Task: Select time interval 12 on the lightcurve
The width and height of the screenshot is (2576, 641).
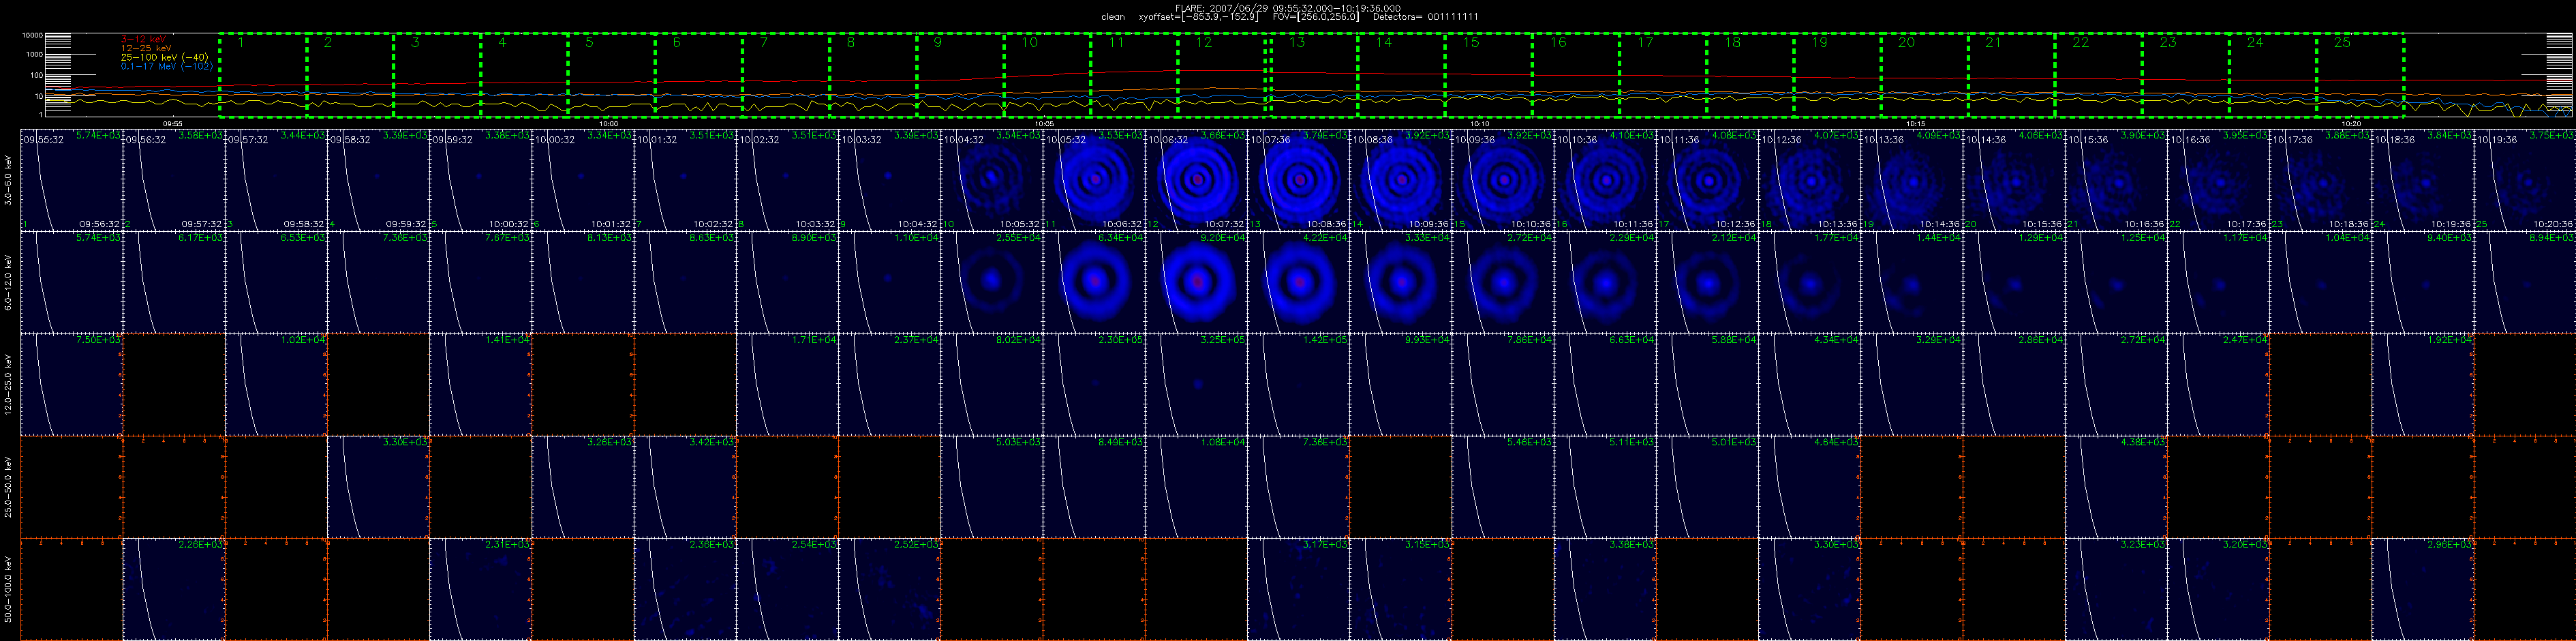Action: pos(1222,75)
